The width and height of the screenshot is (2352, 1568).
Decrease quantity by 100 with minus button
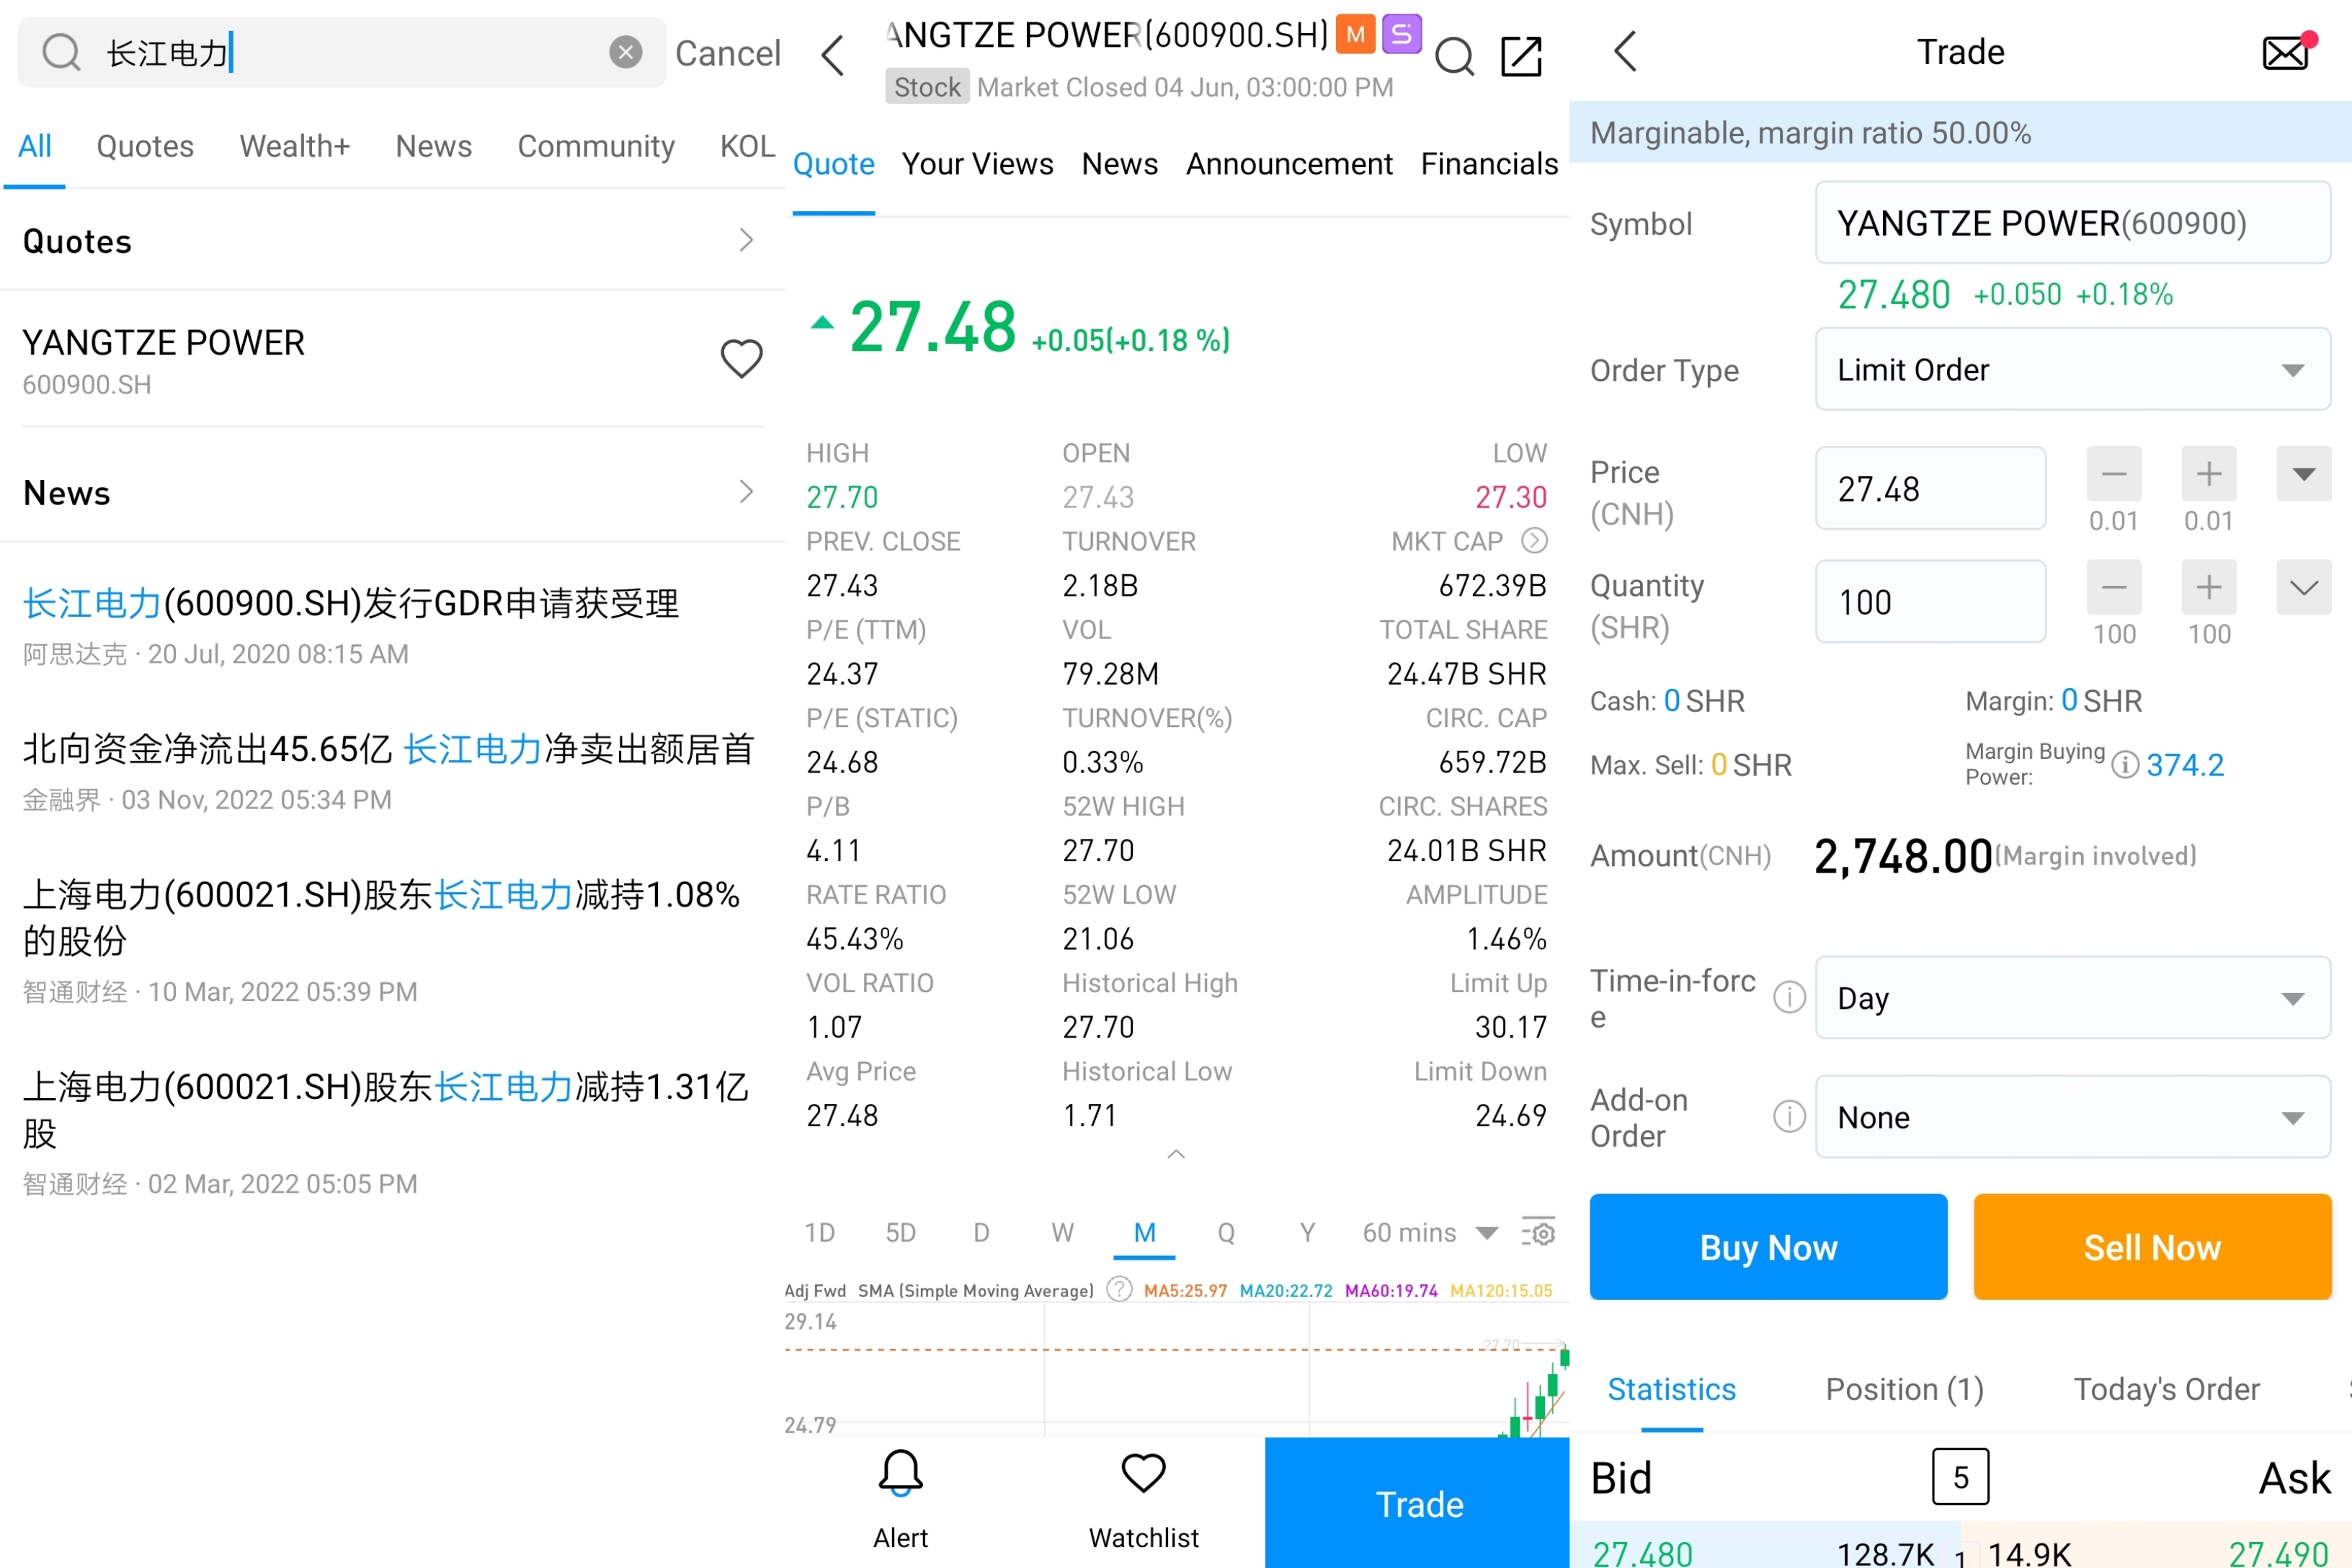pyautogui.click(x=2114, y=587)
